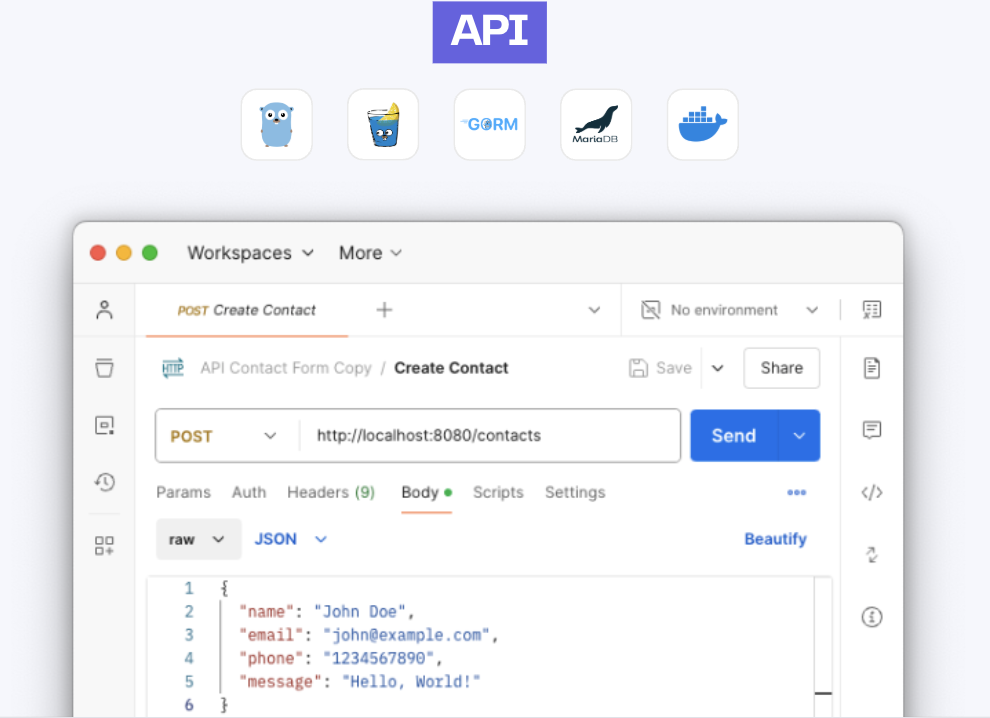Viewport: 990px width, 718px height.
Task: Open the request info icon
Action: [x=871, y=617]
